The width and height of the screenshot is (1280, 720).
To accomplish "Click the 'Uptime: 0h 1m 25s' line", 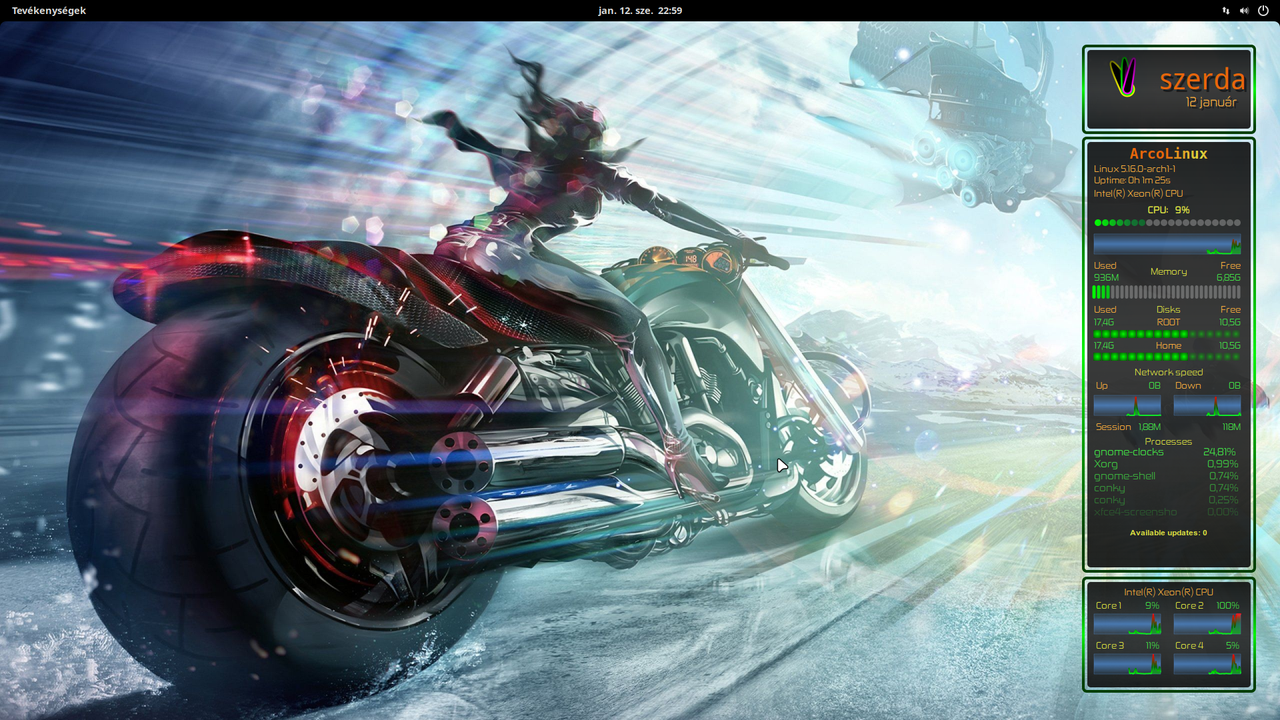I will pos(1132,180).
